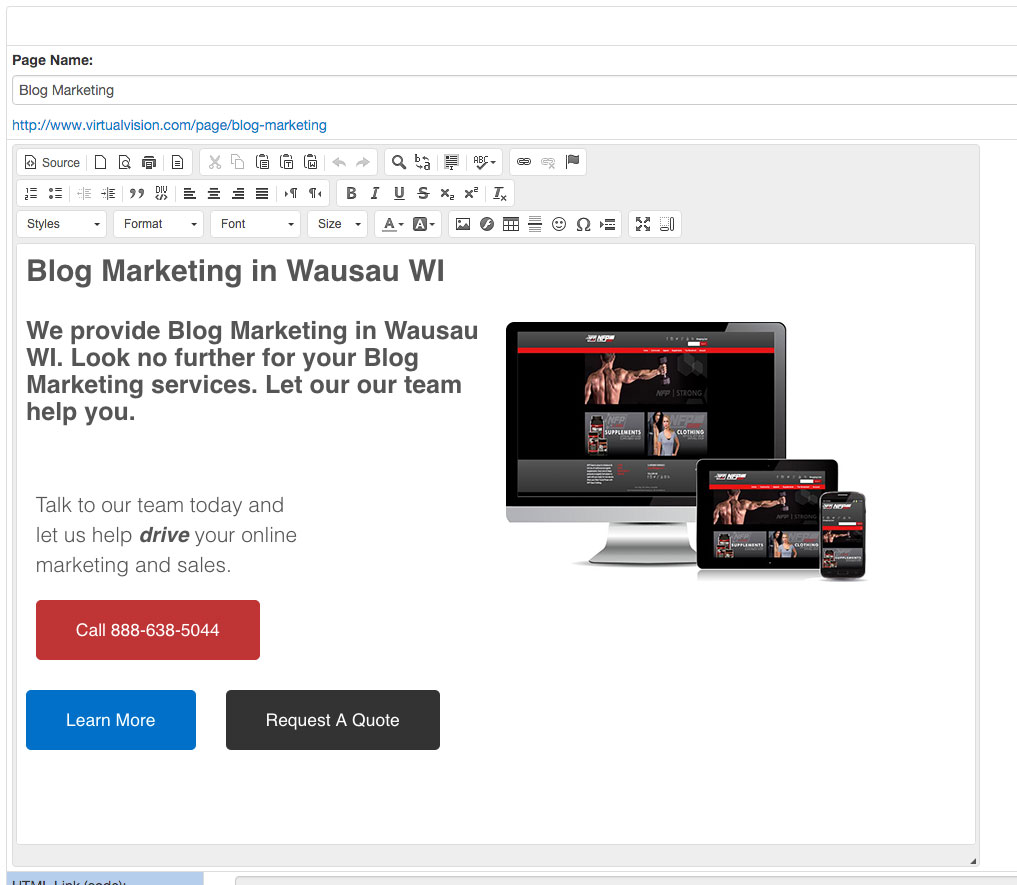The width and height of the screenshot is (1017, 885).
Task: Insert a table using Table icon
Action: (511, 224)
